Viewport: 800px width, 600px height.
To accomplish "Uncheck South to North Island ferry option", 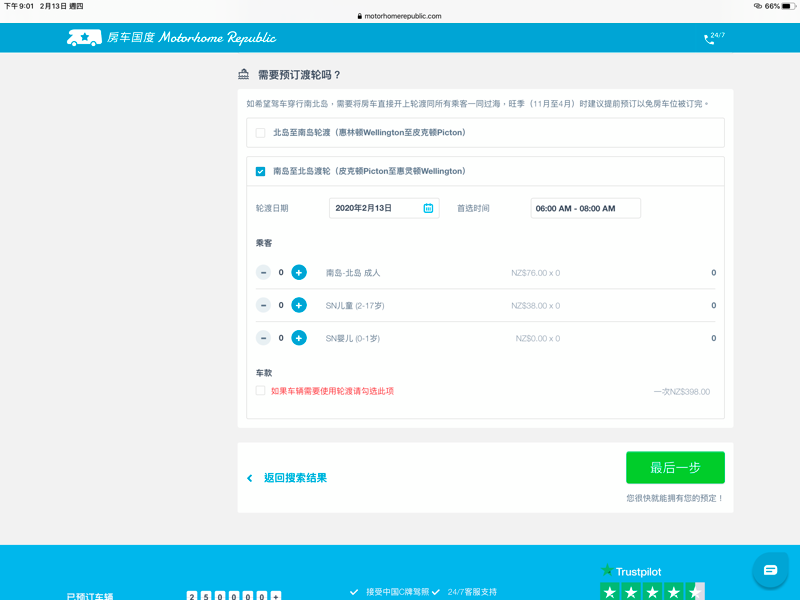I will [260, 171].
